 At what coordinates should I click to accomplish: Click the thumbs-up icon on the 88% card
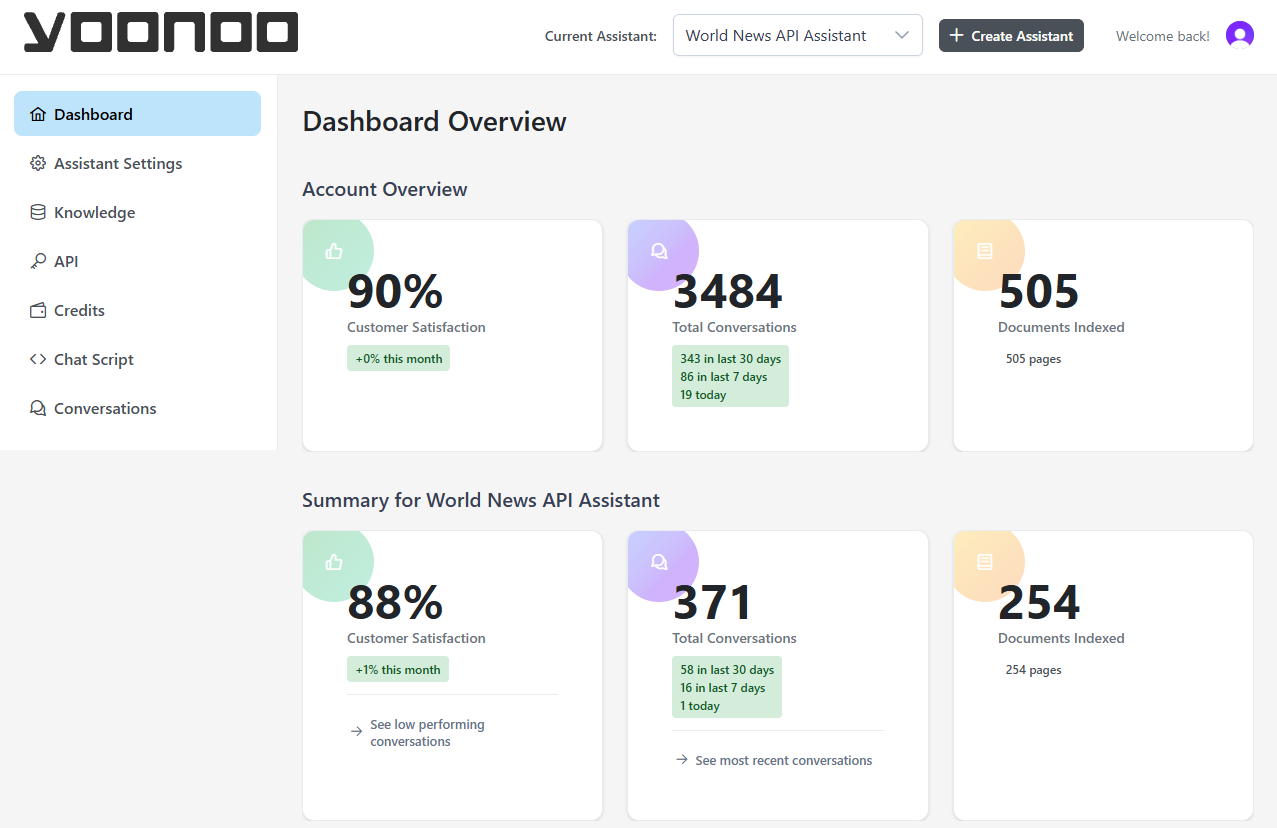[x=334, y=562]
